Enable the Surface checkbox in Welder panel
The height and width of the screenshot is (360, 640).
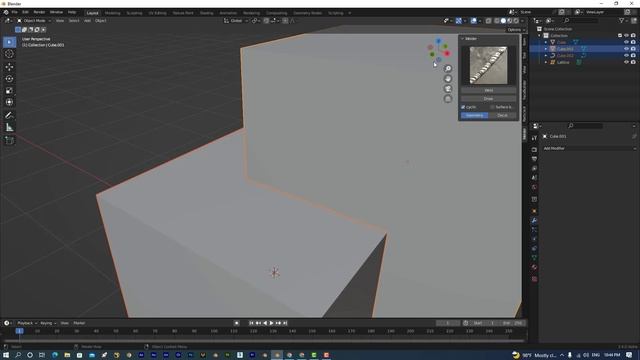click(493, 107)
